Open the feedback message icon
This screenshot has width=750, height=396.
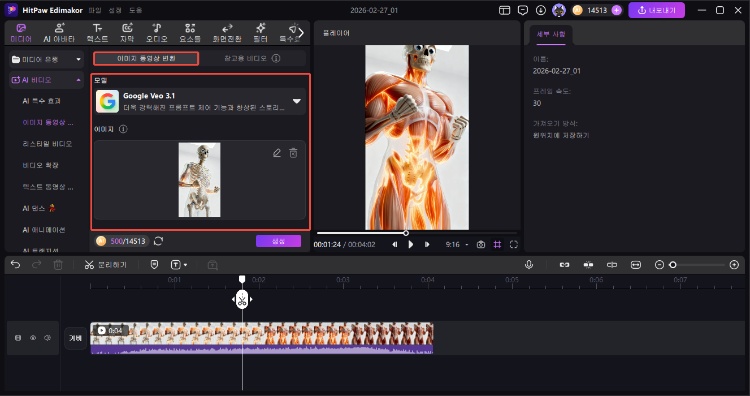click(x=523, y=10)
